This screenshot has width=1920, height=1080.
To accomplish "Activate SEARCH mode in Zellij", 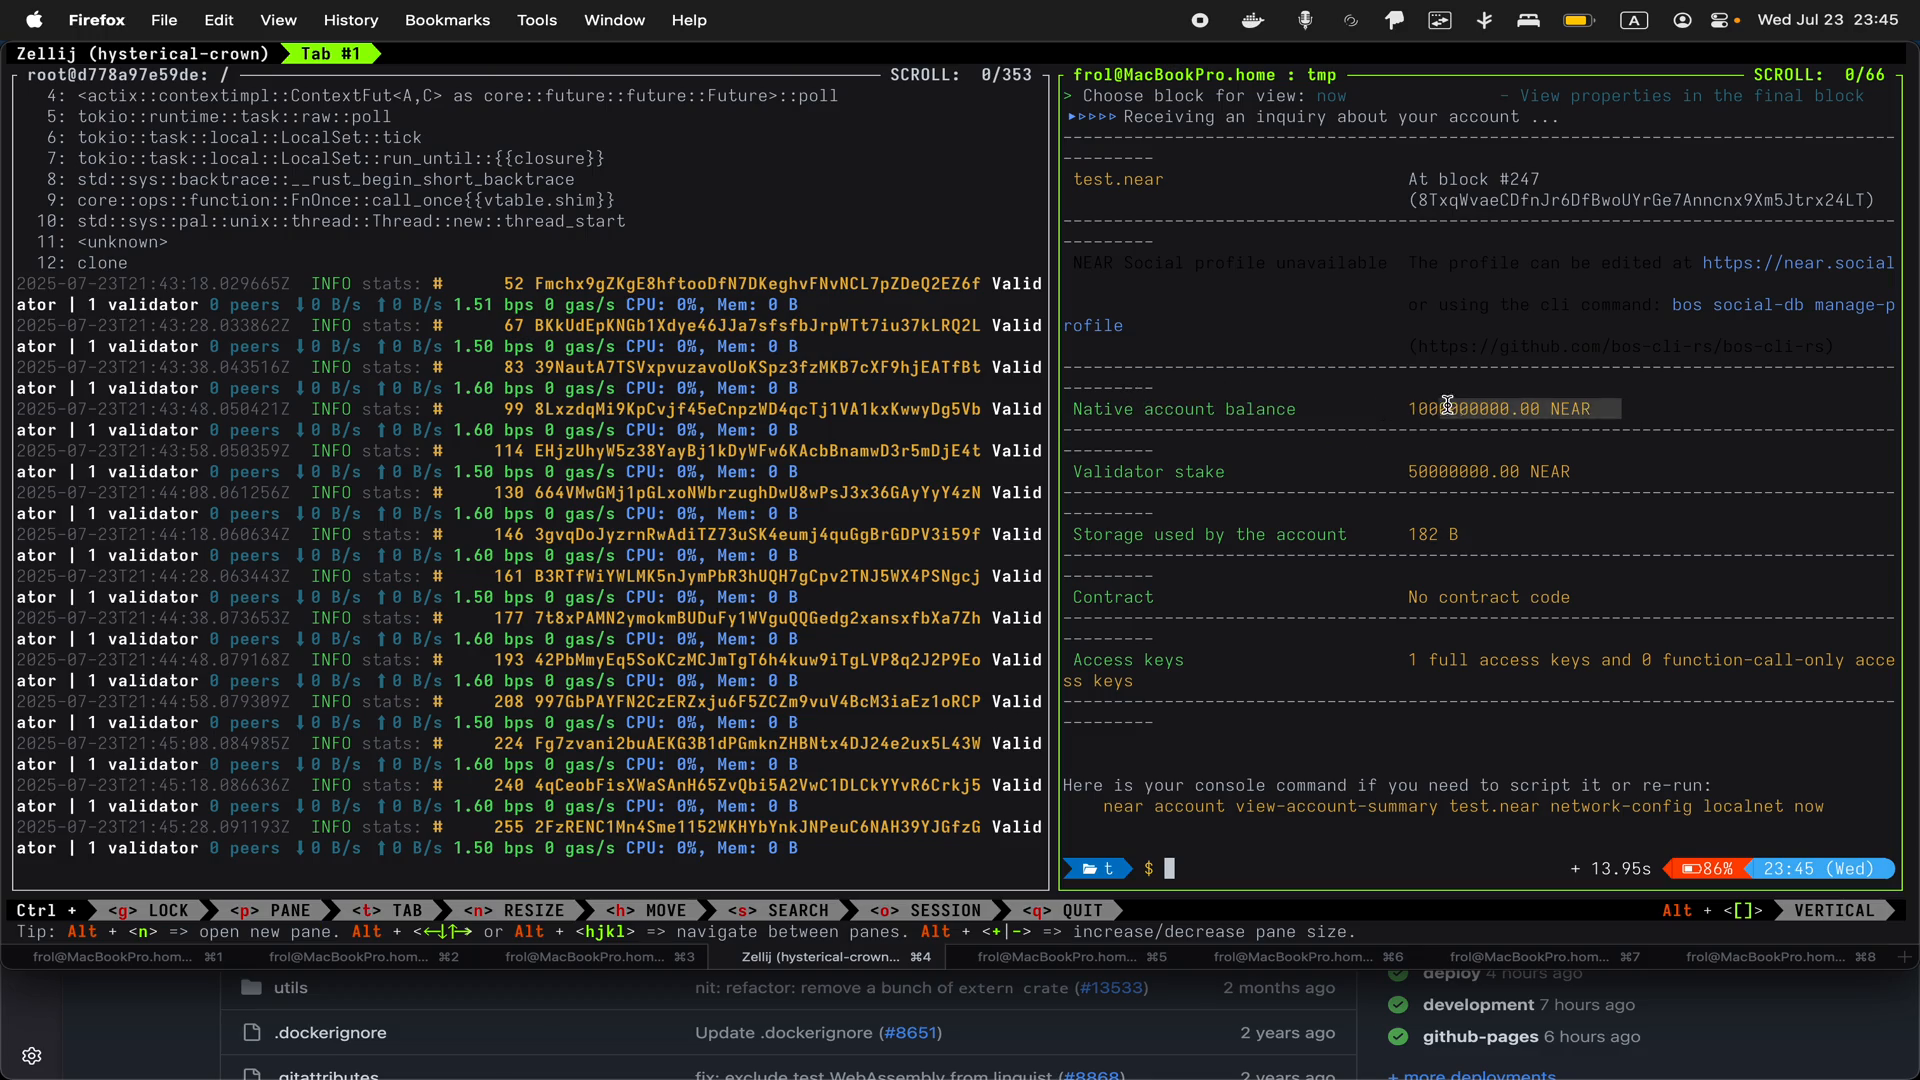I will click(x=781, y=910).
